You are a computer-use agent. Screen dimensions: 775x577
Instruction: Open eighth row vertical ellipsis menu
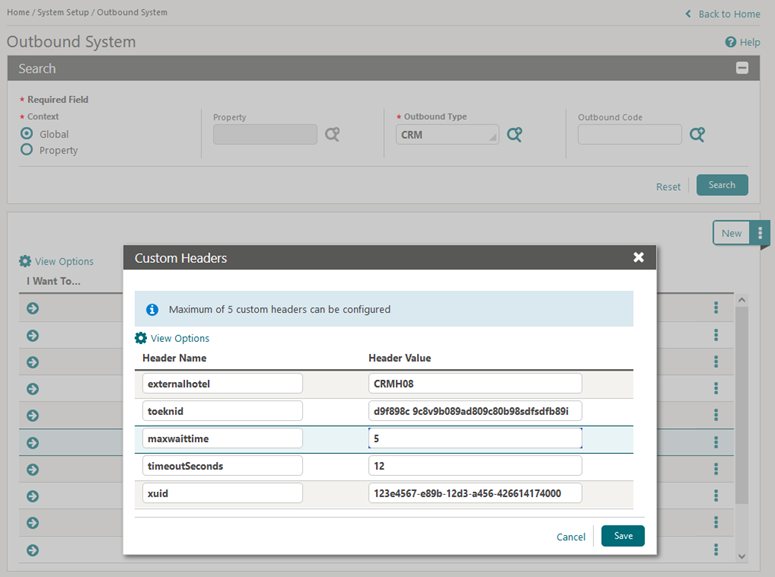click(x=716, y=495)
